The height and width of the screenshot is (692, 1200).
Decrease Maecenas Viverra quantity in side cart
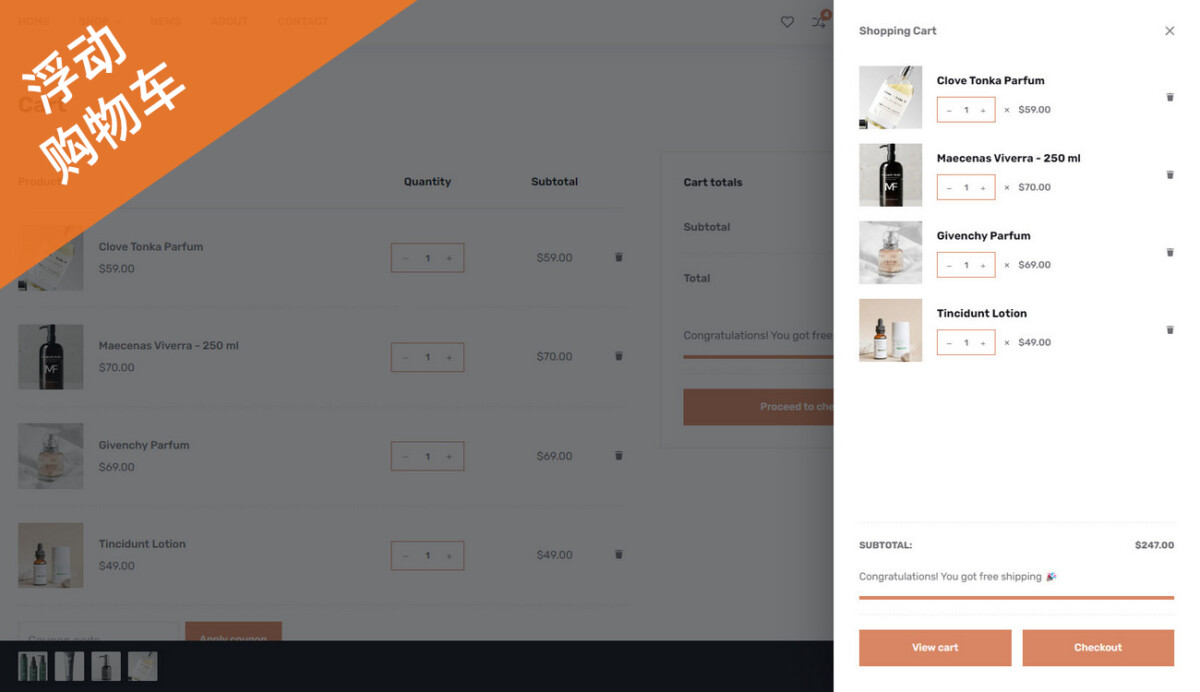pyautogui.click(x=949, y=187)
